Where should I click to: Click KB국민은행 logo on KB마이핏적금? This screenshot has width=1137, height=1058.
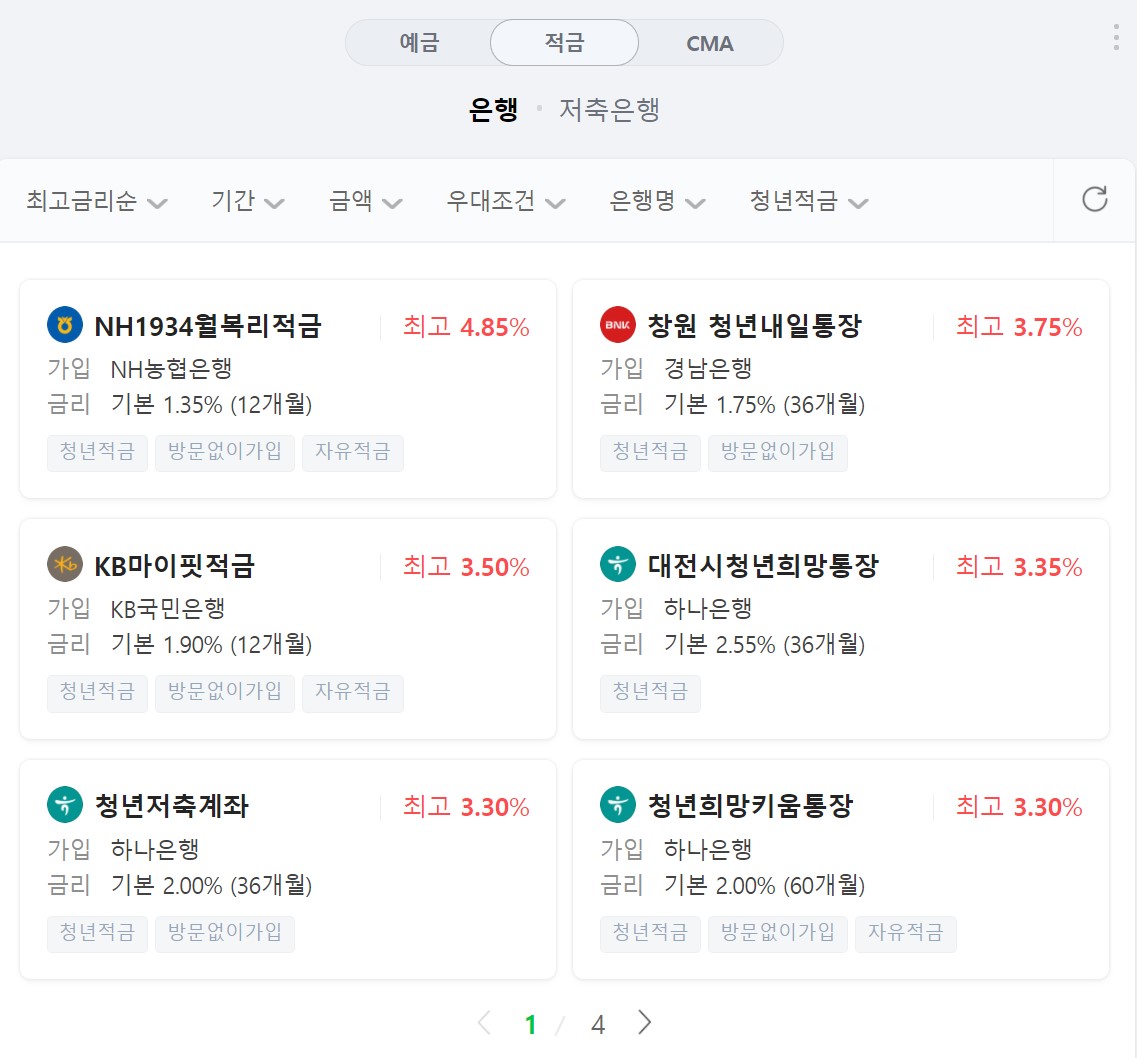[65, 564]
